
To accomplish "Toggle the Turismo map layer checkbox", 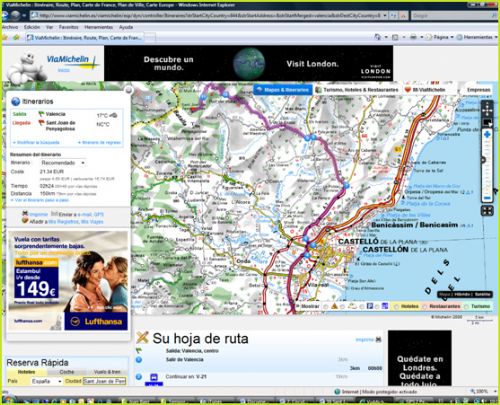I will click(466, 306).
